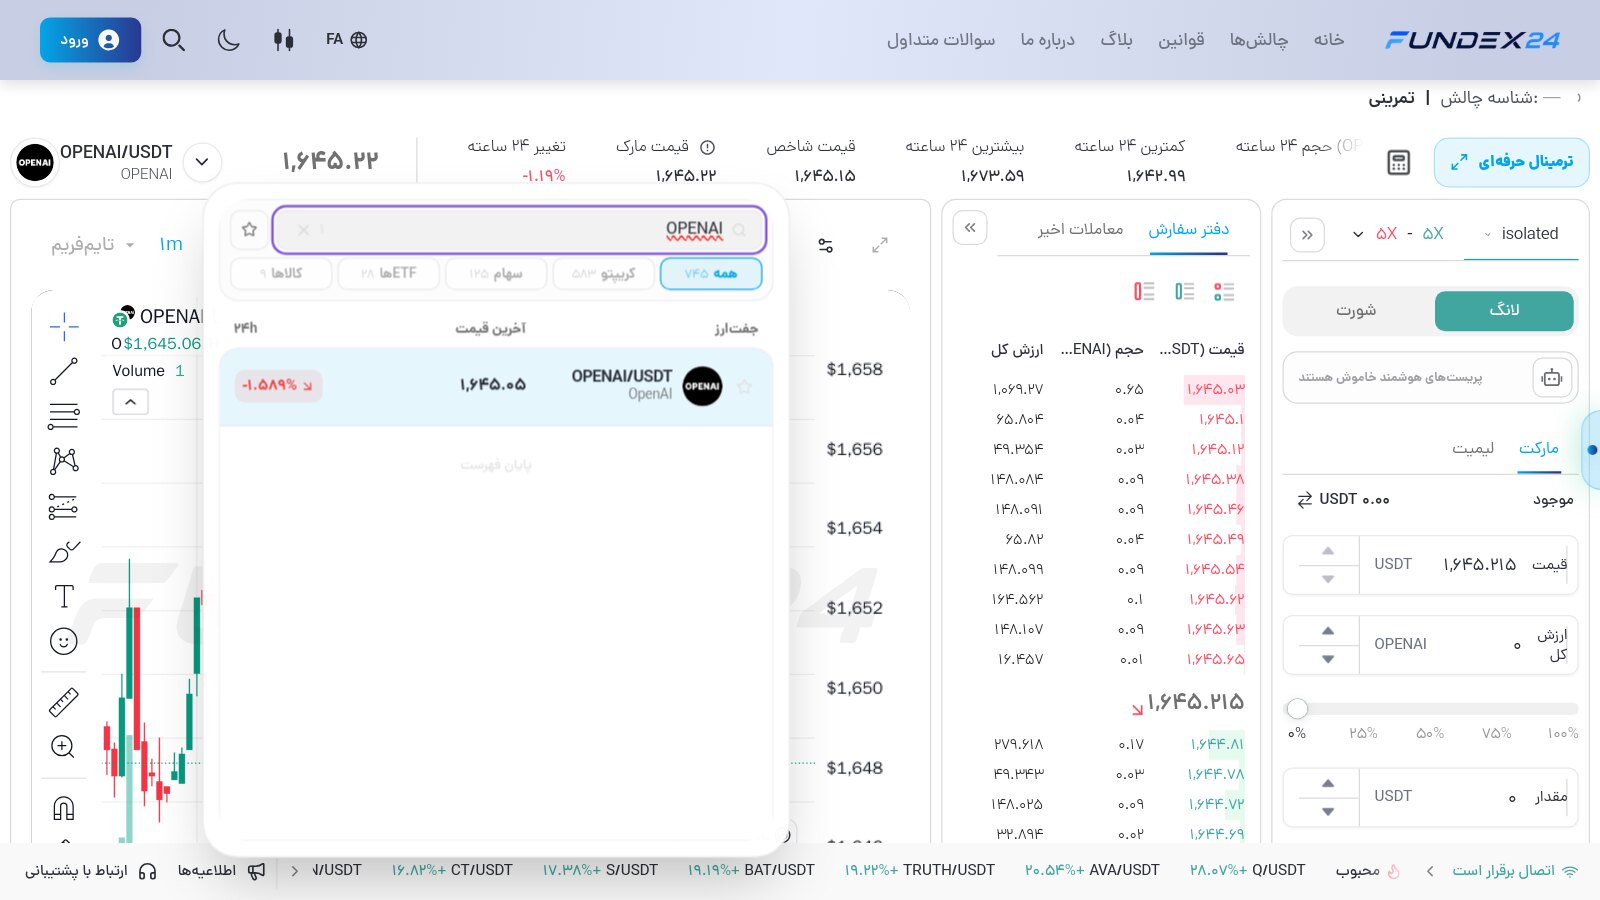Click the pair search field containing OPENAI
1600x900 pixels.
tap(519, 230)
